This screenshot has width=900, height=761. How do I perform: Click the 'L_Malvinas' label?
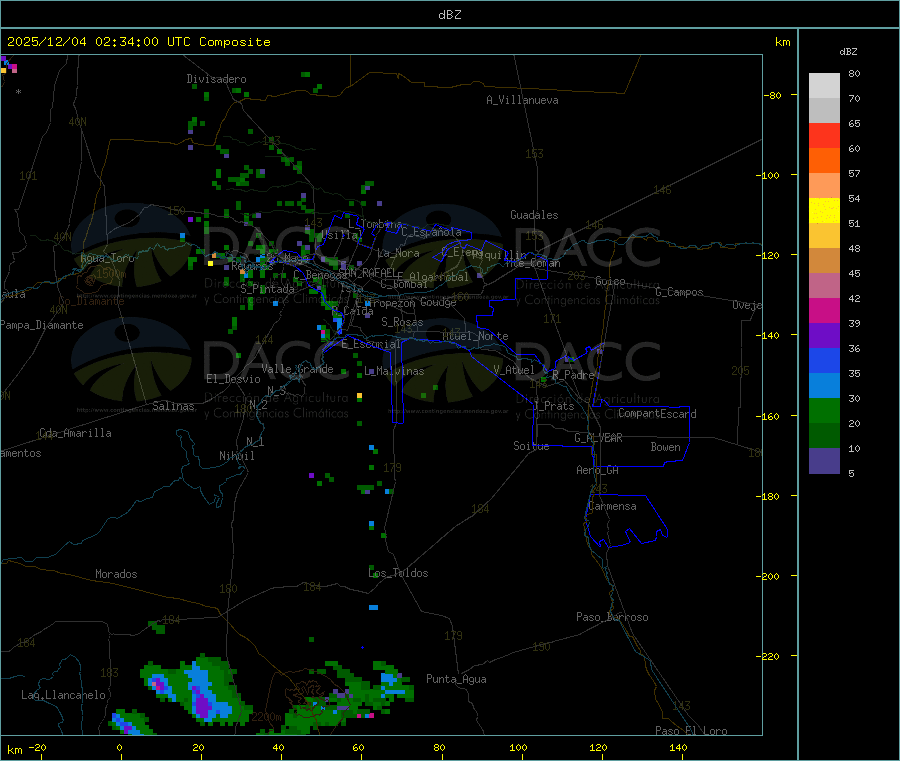pos(394,371)
